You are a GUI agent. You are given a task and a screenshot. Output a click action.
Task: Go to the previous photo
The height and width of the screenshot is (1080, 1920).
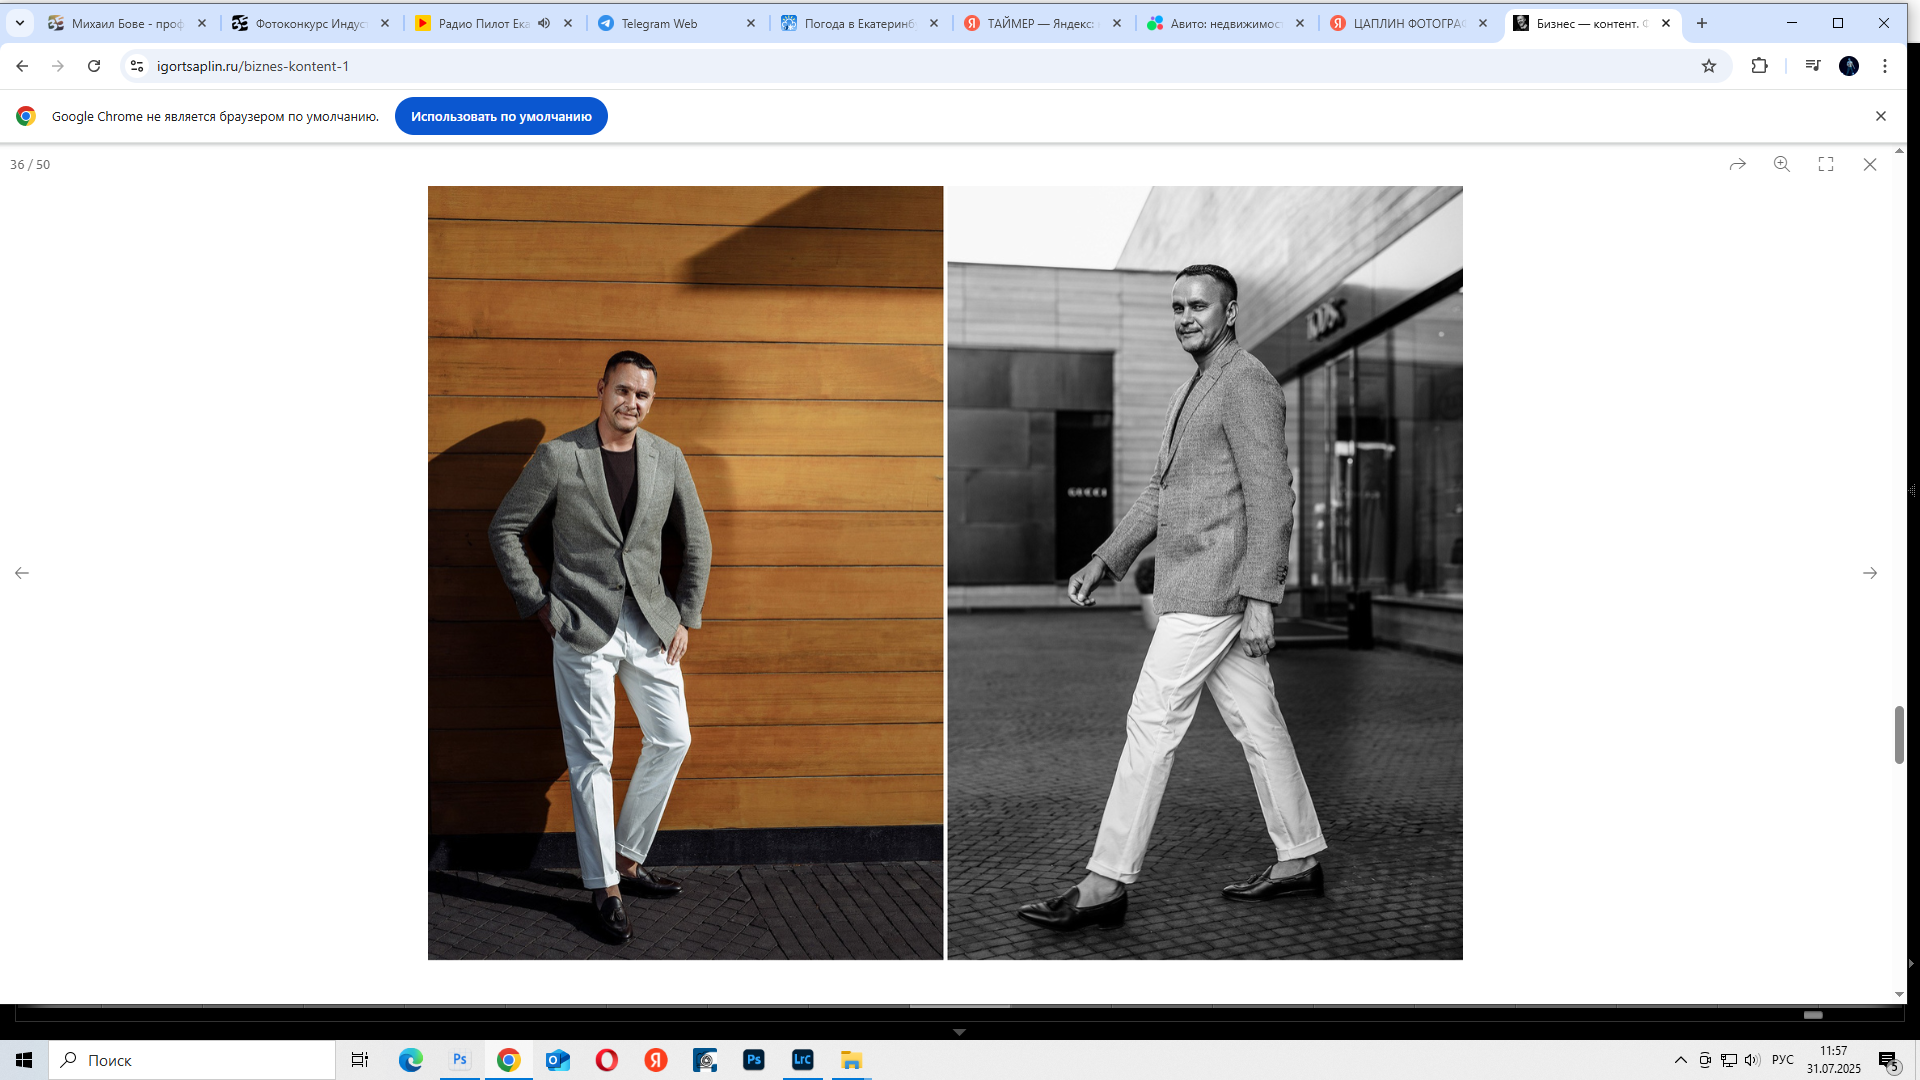22,573
